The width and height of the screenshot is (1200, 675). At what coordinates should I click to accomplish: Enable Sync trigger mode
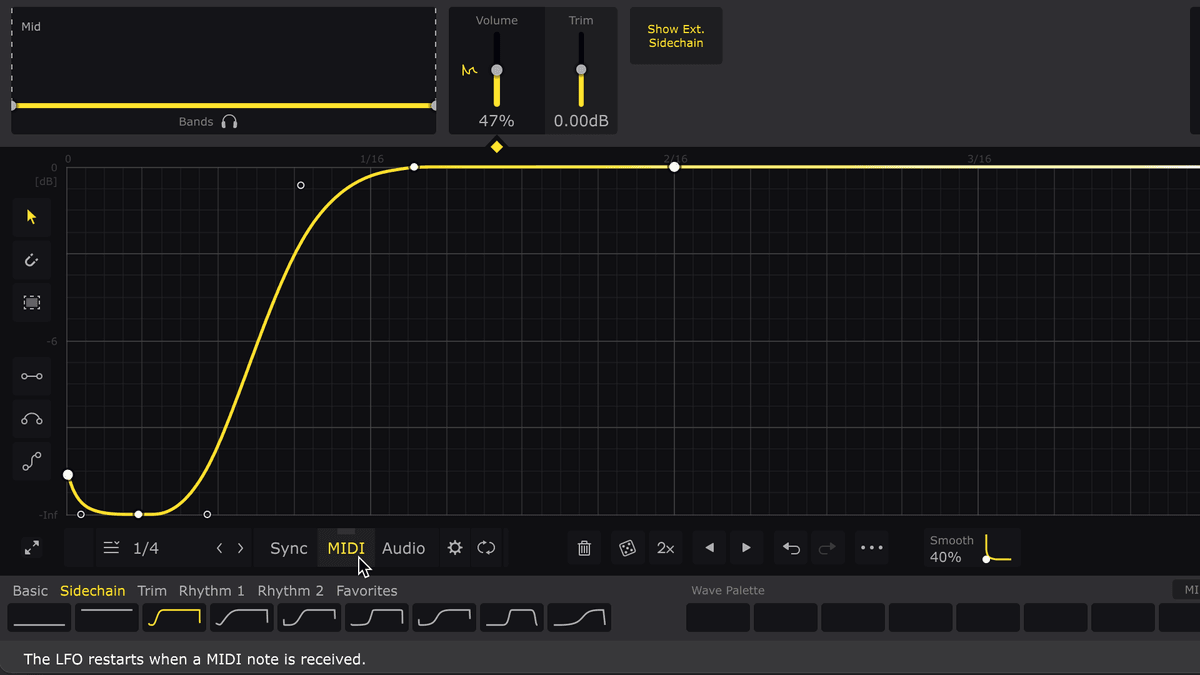coord(289,548)
